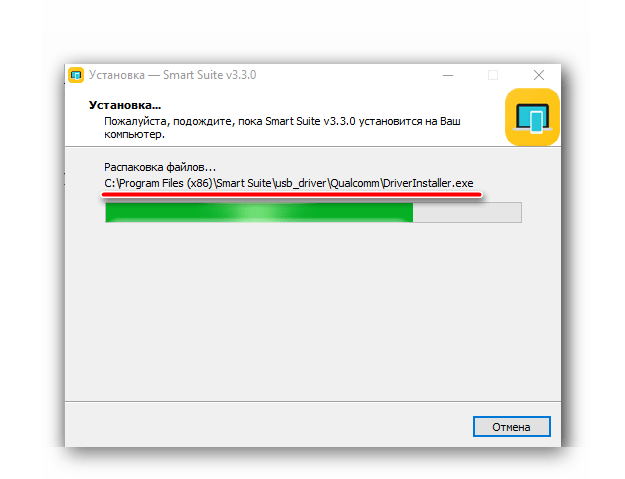The height and width of the screenshot is (479, 625).
Task: Click DriverInstaller.exe in the file path
Action: (x=428, y=183)
